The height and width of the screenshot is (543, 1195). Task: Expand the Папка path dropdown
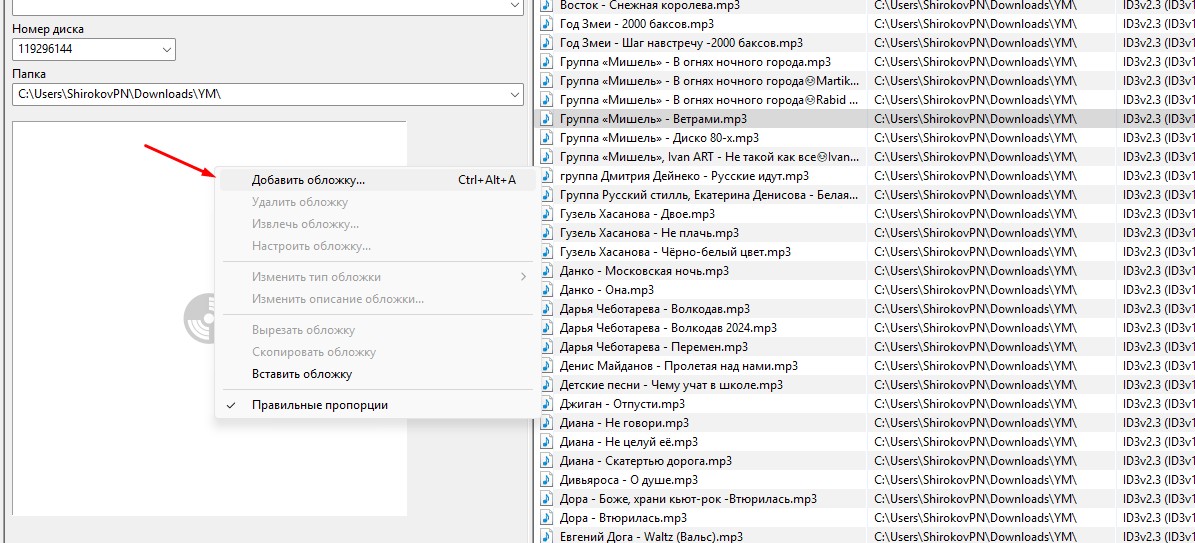click(x=515, y=95)
